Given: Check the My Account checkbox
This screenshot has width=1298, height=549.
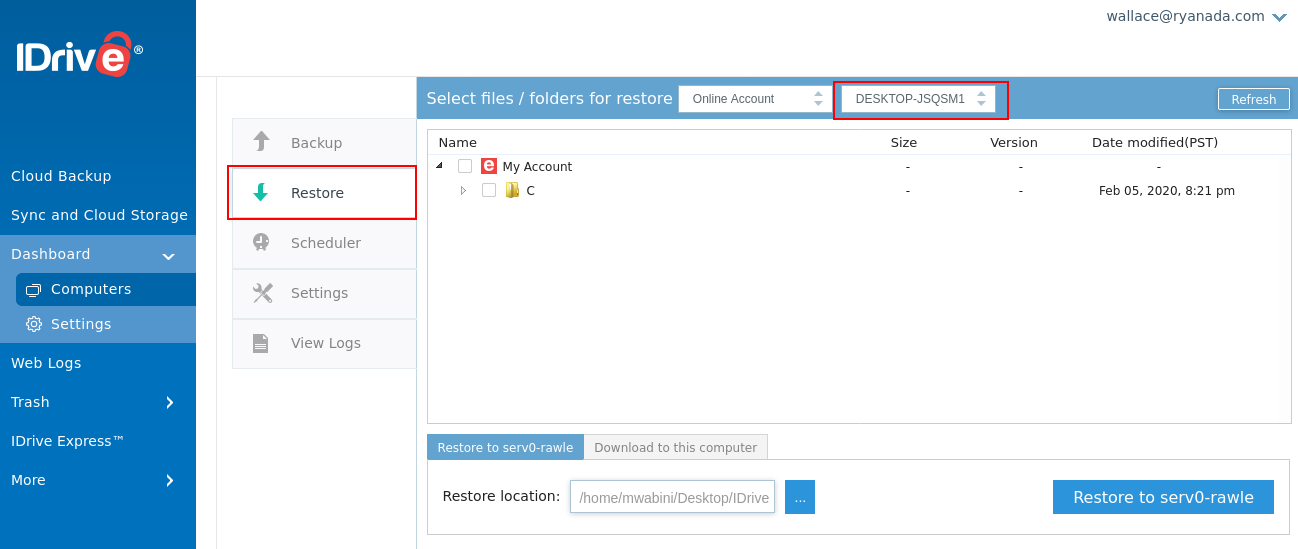Looking at the screenshot, I should tap(465, 166).
